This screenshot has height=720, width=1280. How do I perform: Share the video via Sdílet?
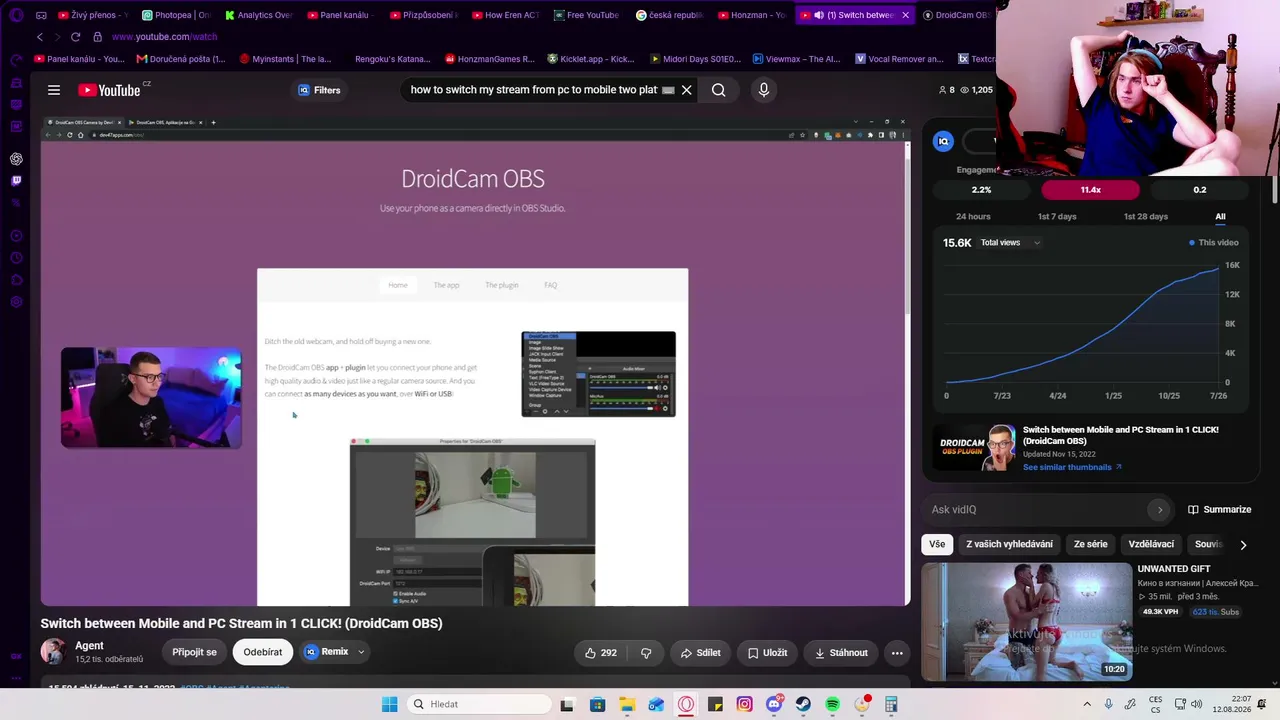[x=700, y=653]
